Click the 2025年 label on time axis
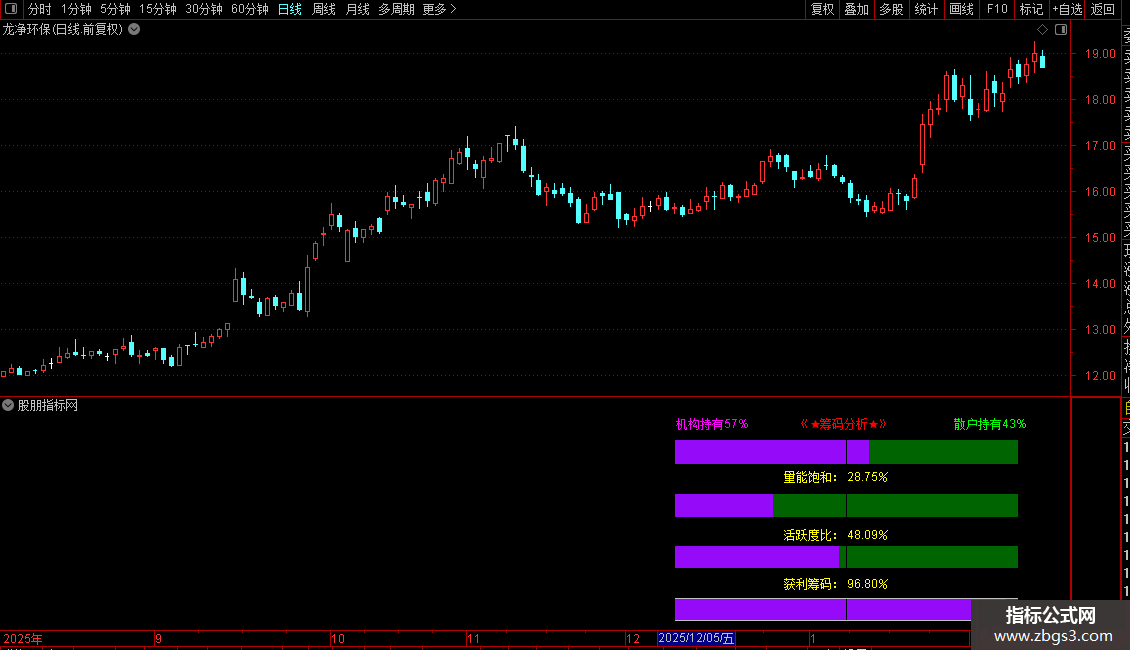Image resolution: width=1130 pixels, height=650 pixels. tap(23, 638)
